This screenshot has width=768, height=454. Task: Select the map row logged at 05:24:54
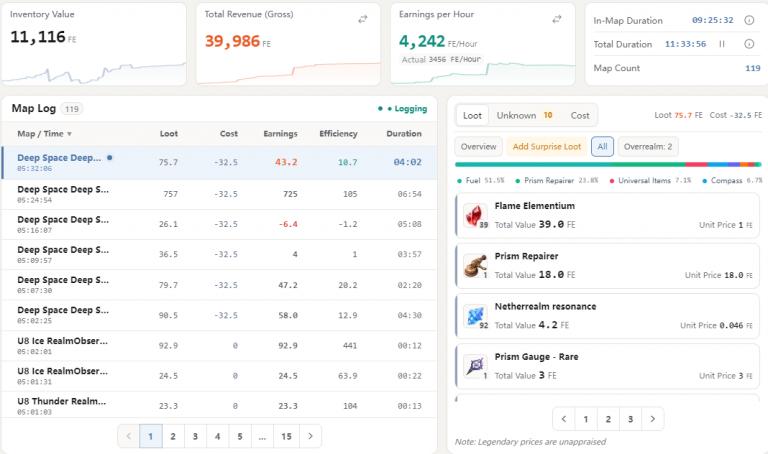coord(220,194)
